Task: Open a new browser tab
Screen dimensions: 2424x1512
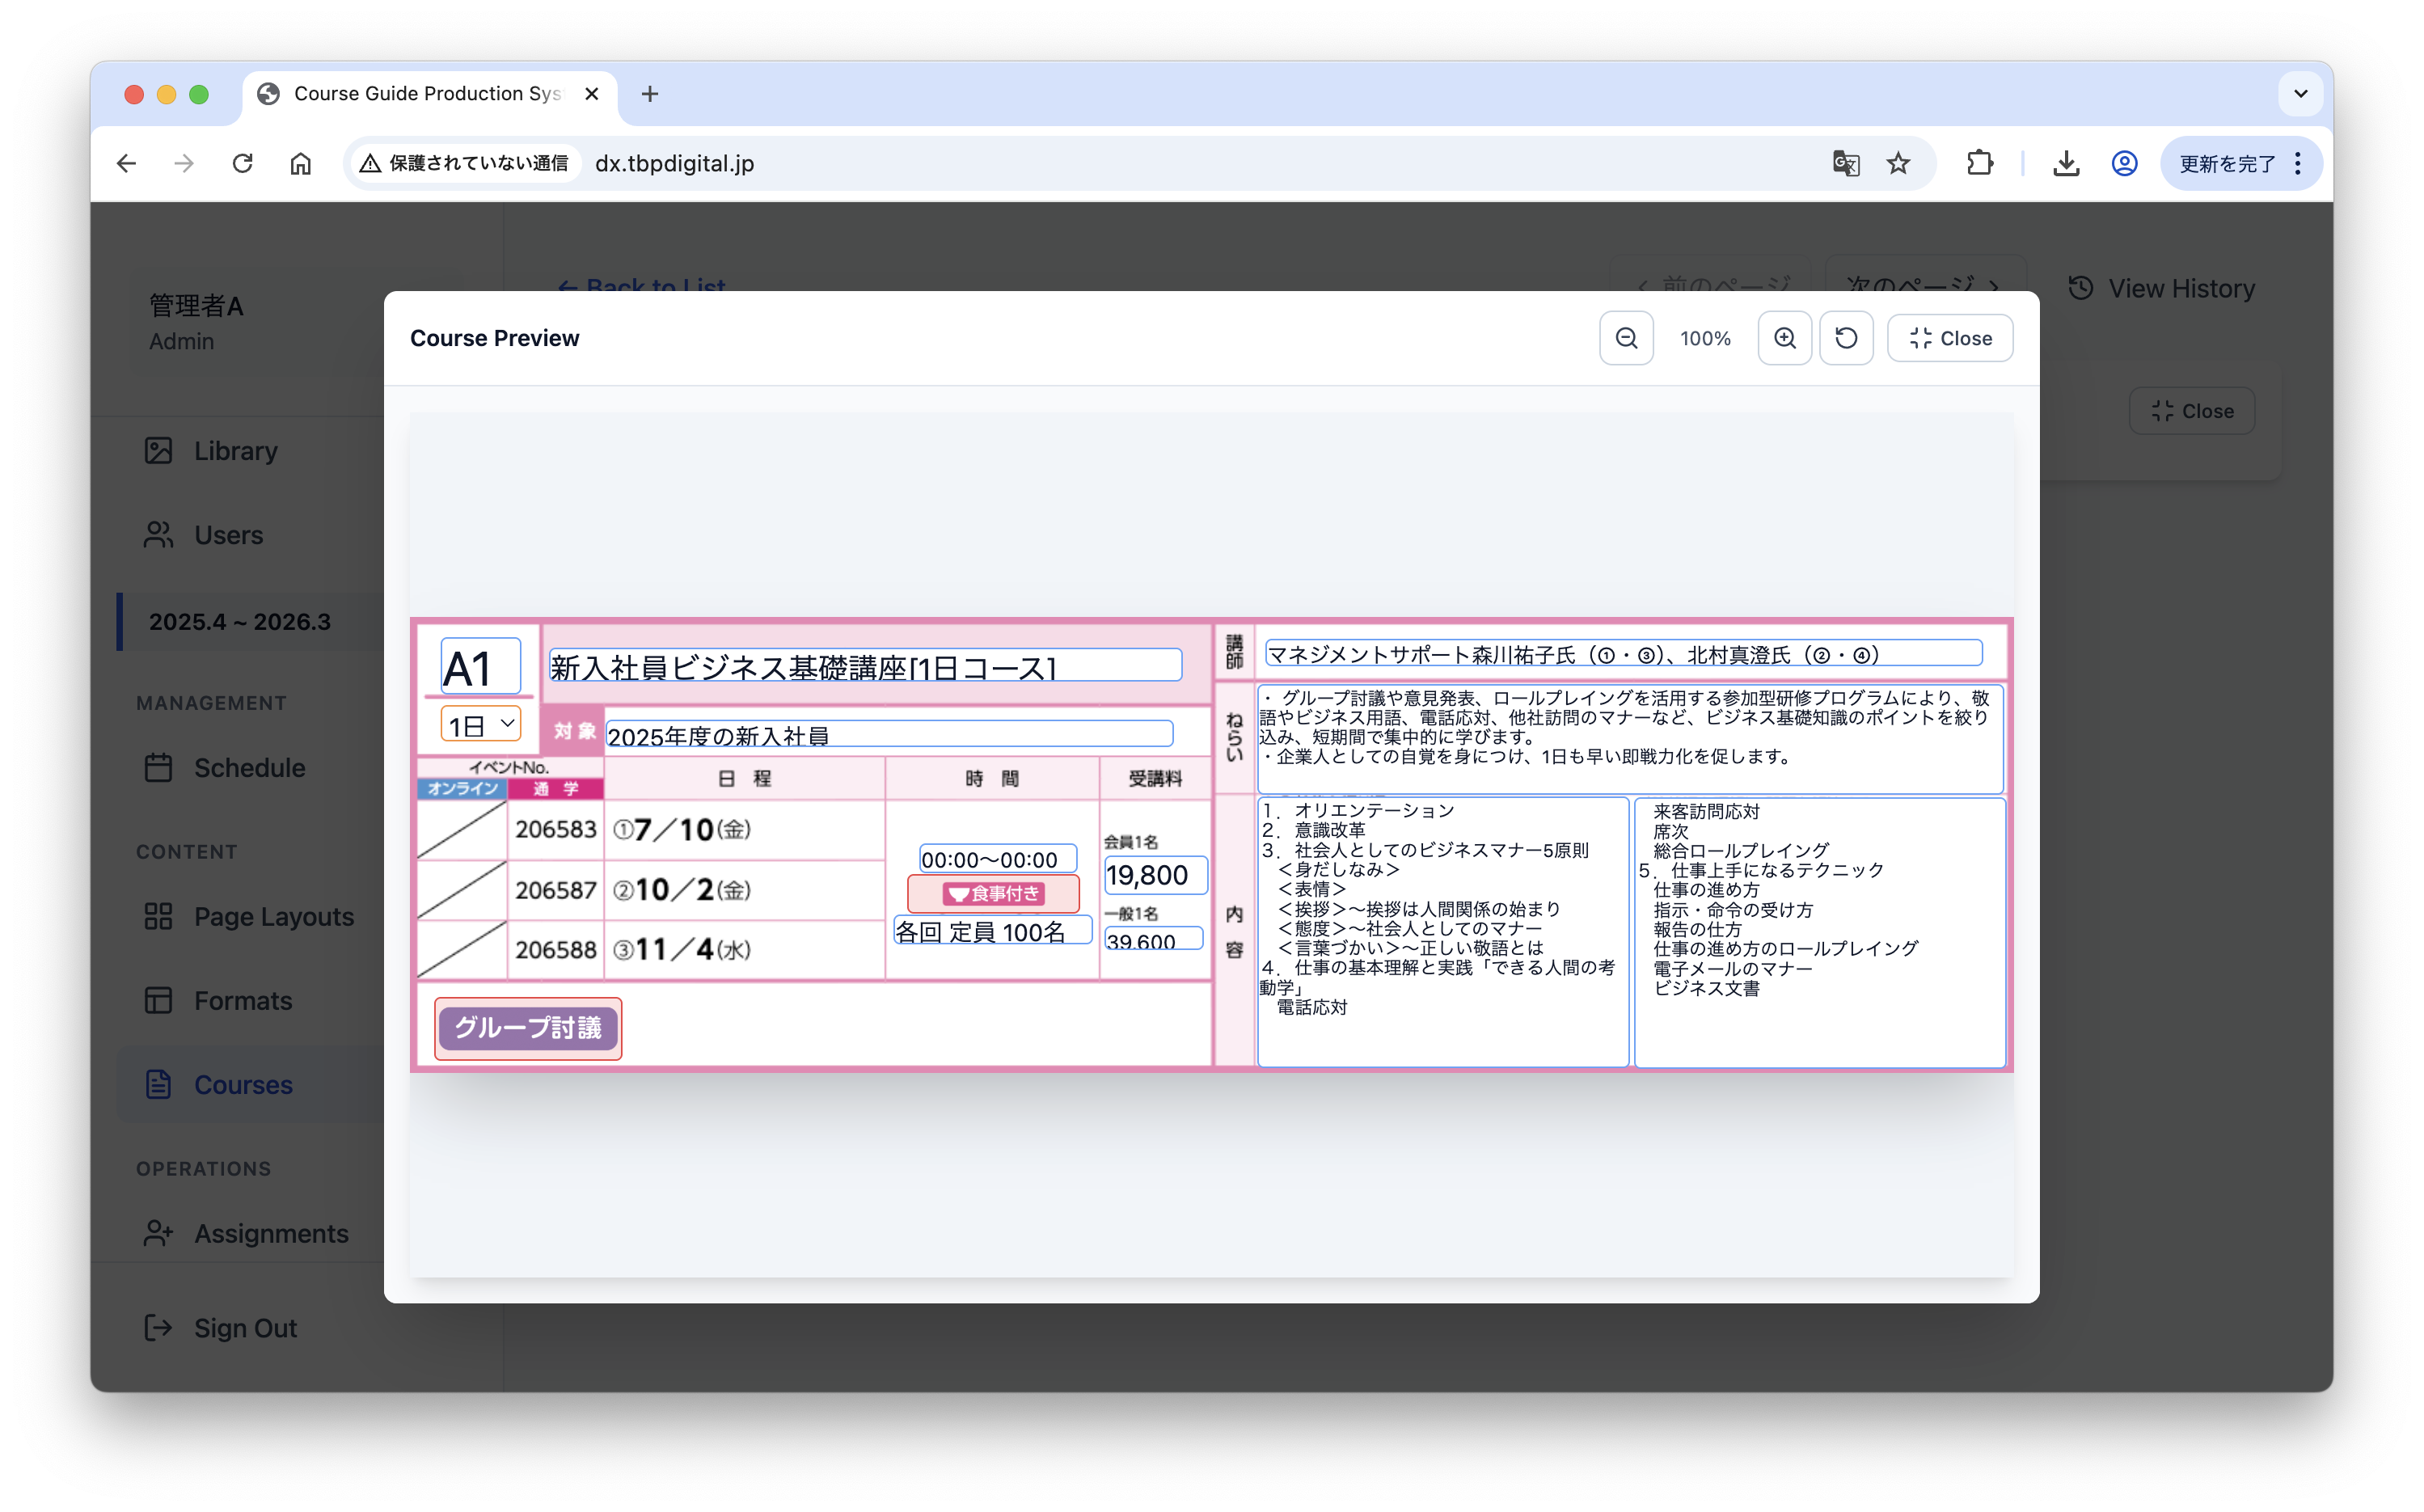Action: (x=650, y=94)
